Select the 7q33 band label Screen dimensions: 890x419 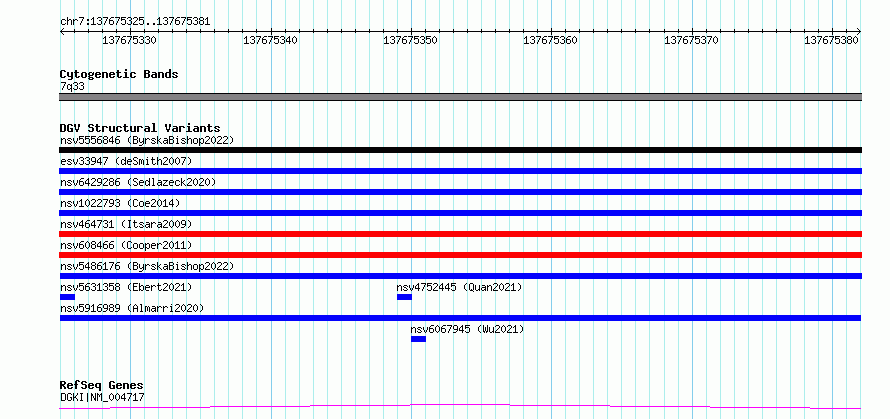[x=72, y=87]
